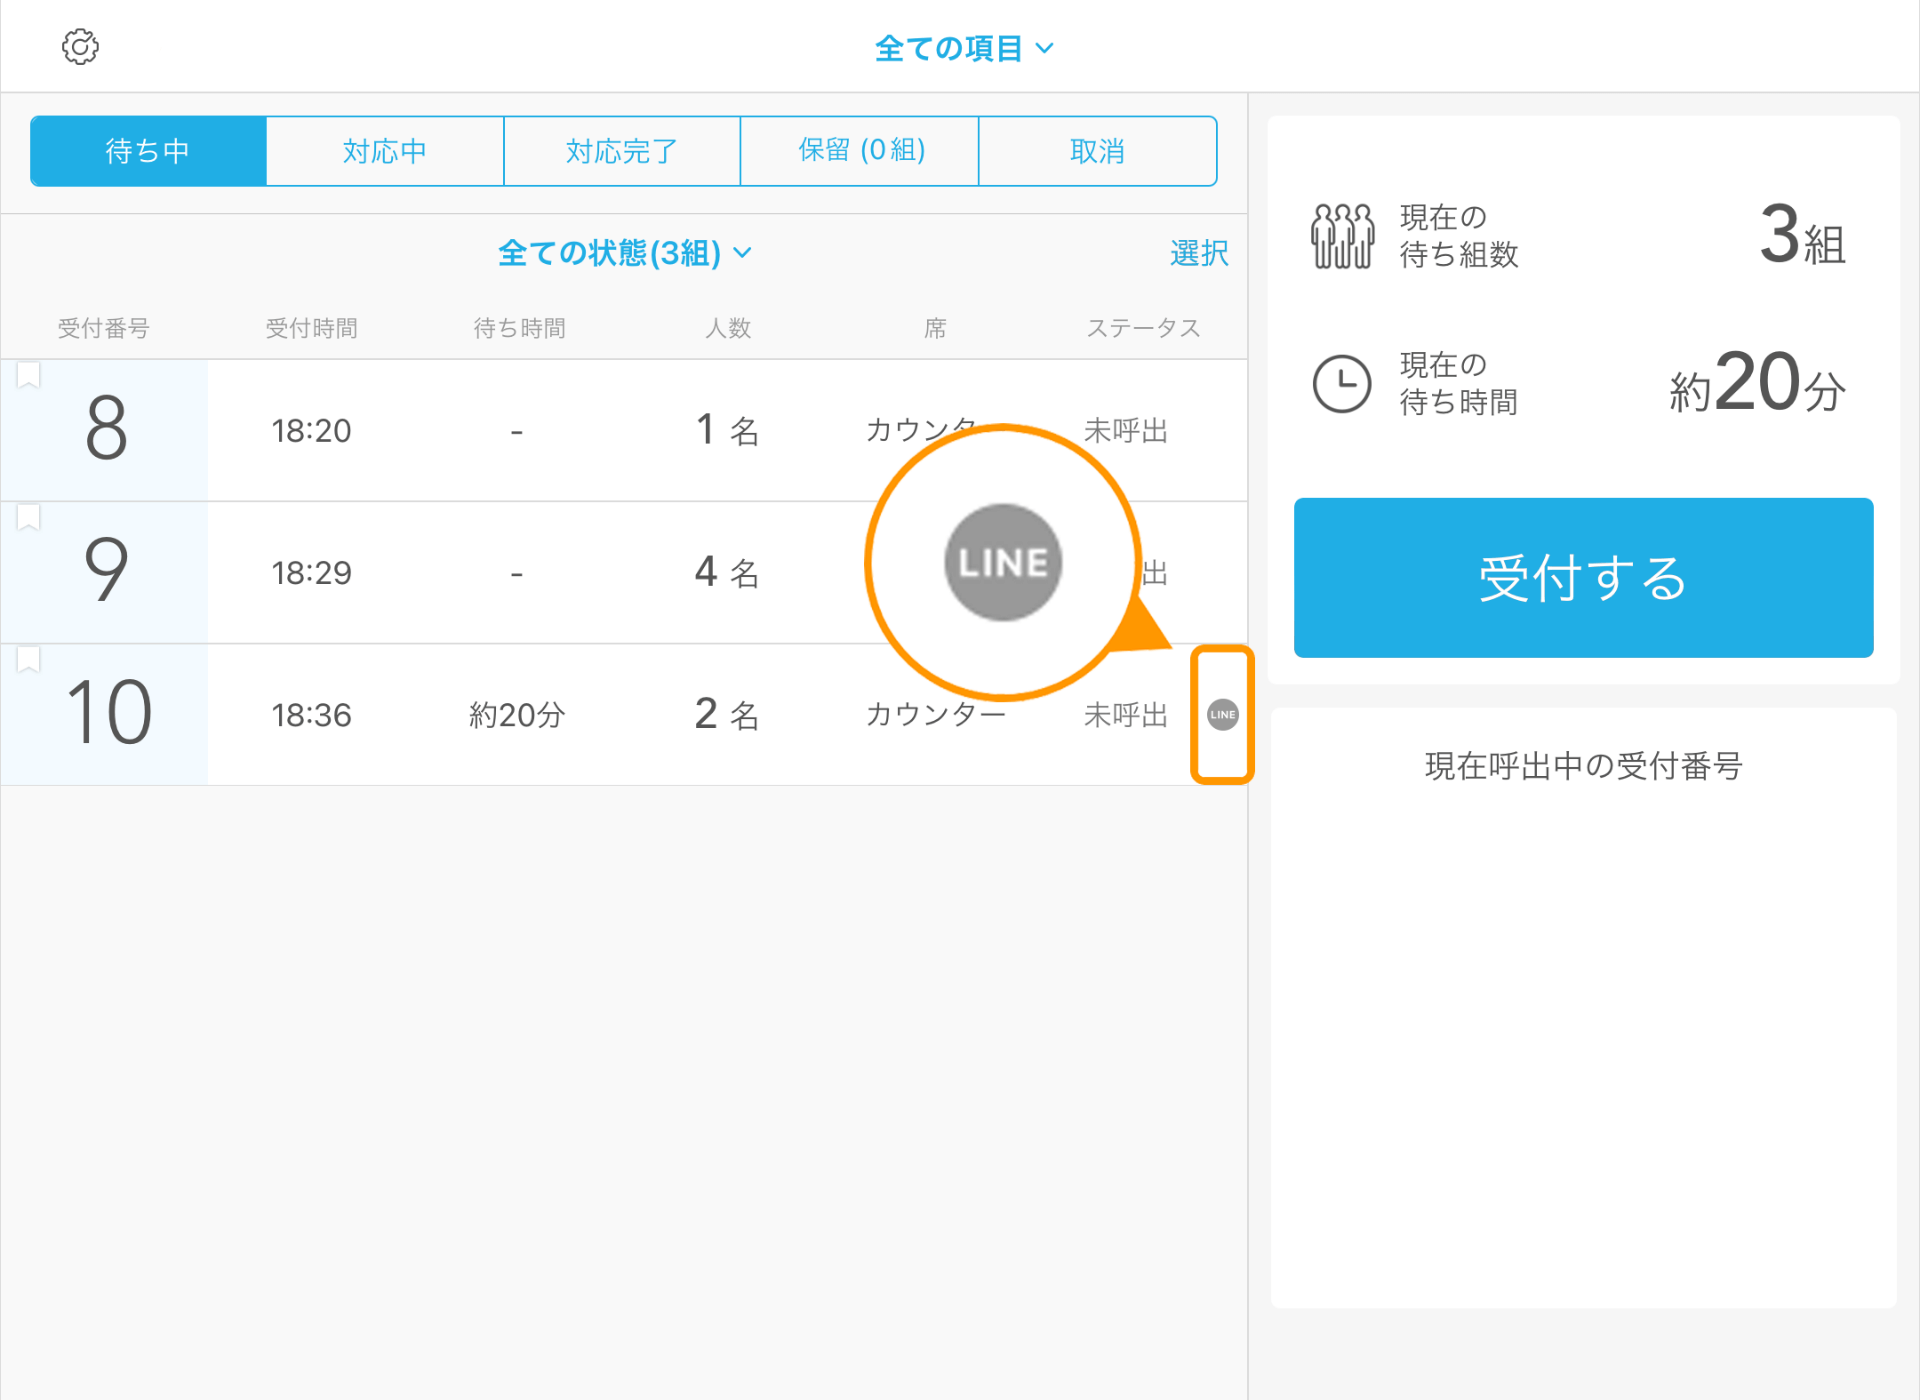Select reception number 10
The height and width of the screenshot is (1400, 1920).
click(x=109, y=713)
